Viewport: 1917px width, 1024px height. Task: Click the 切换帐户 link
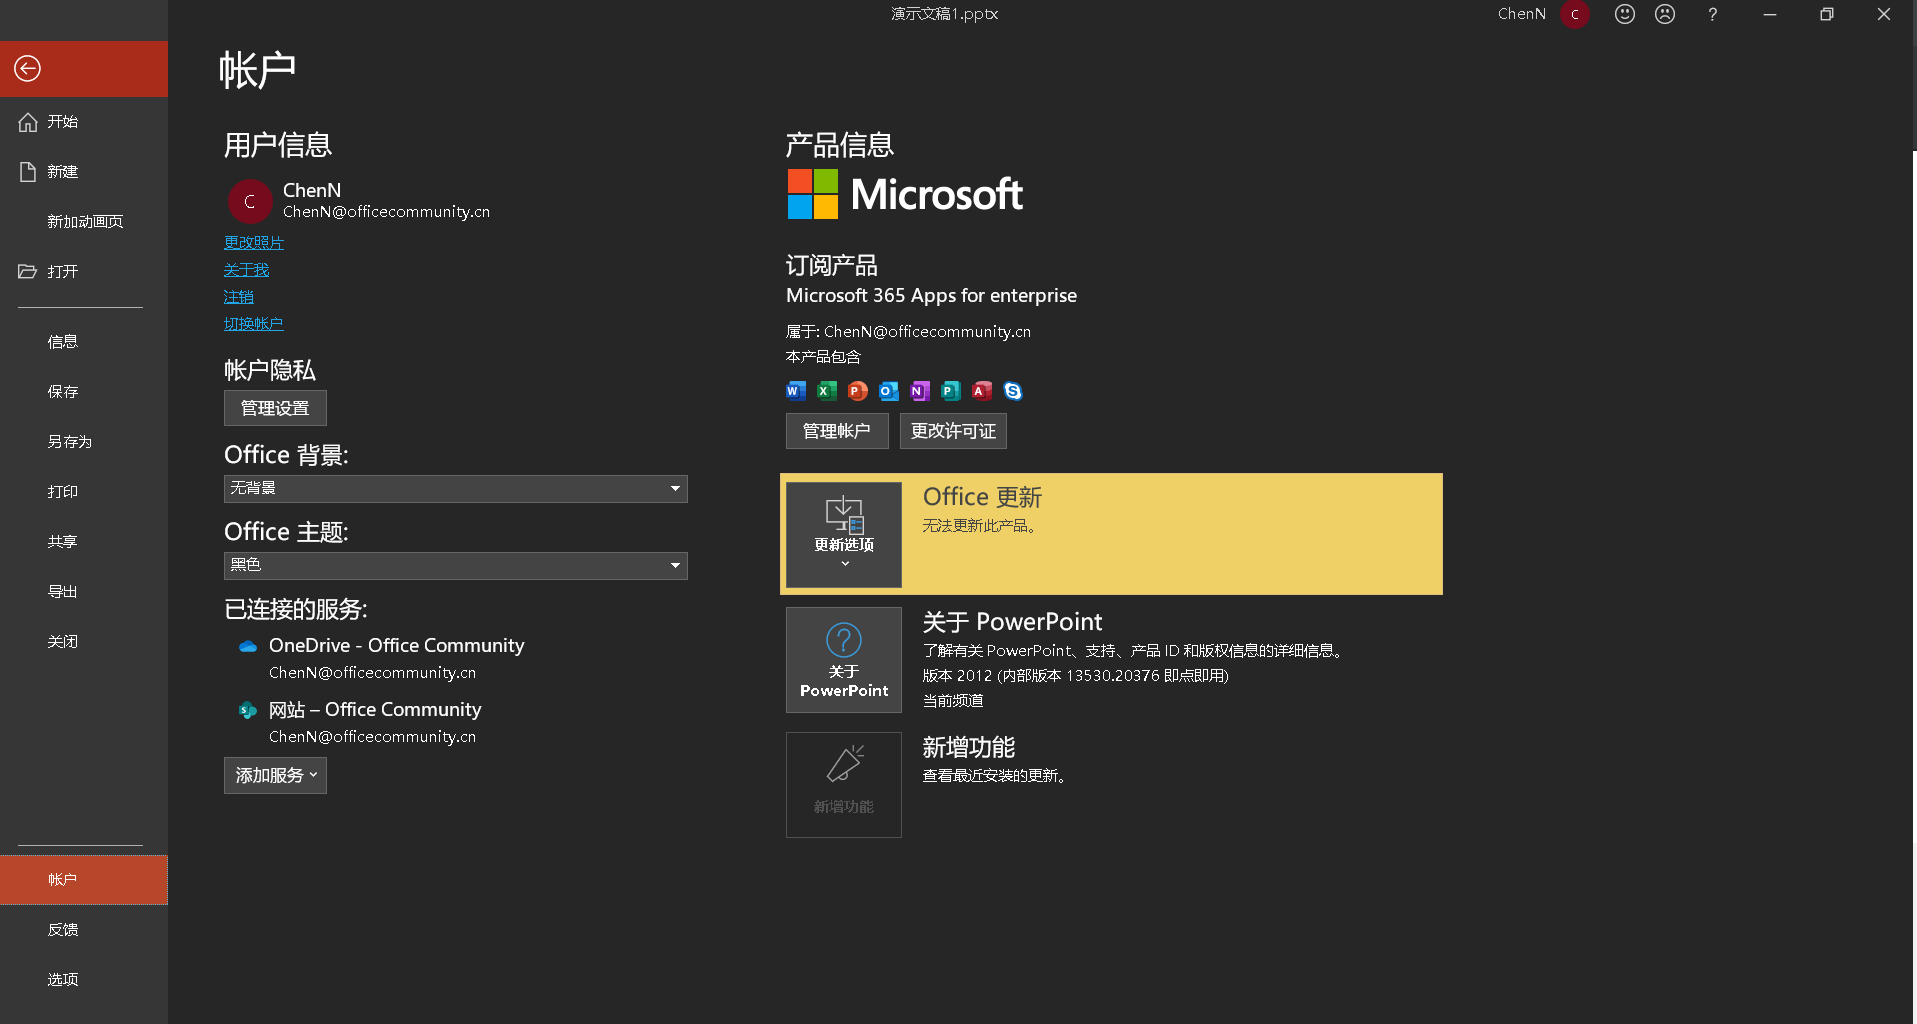tap(254, 324)
